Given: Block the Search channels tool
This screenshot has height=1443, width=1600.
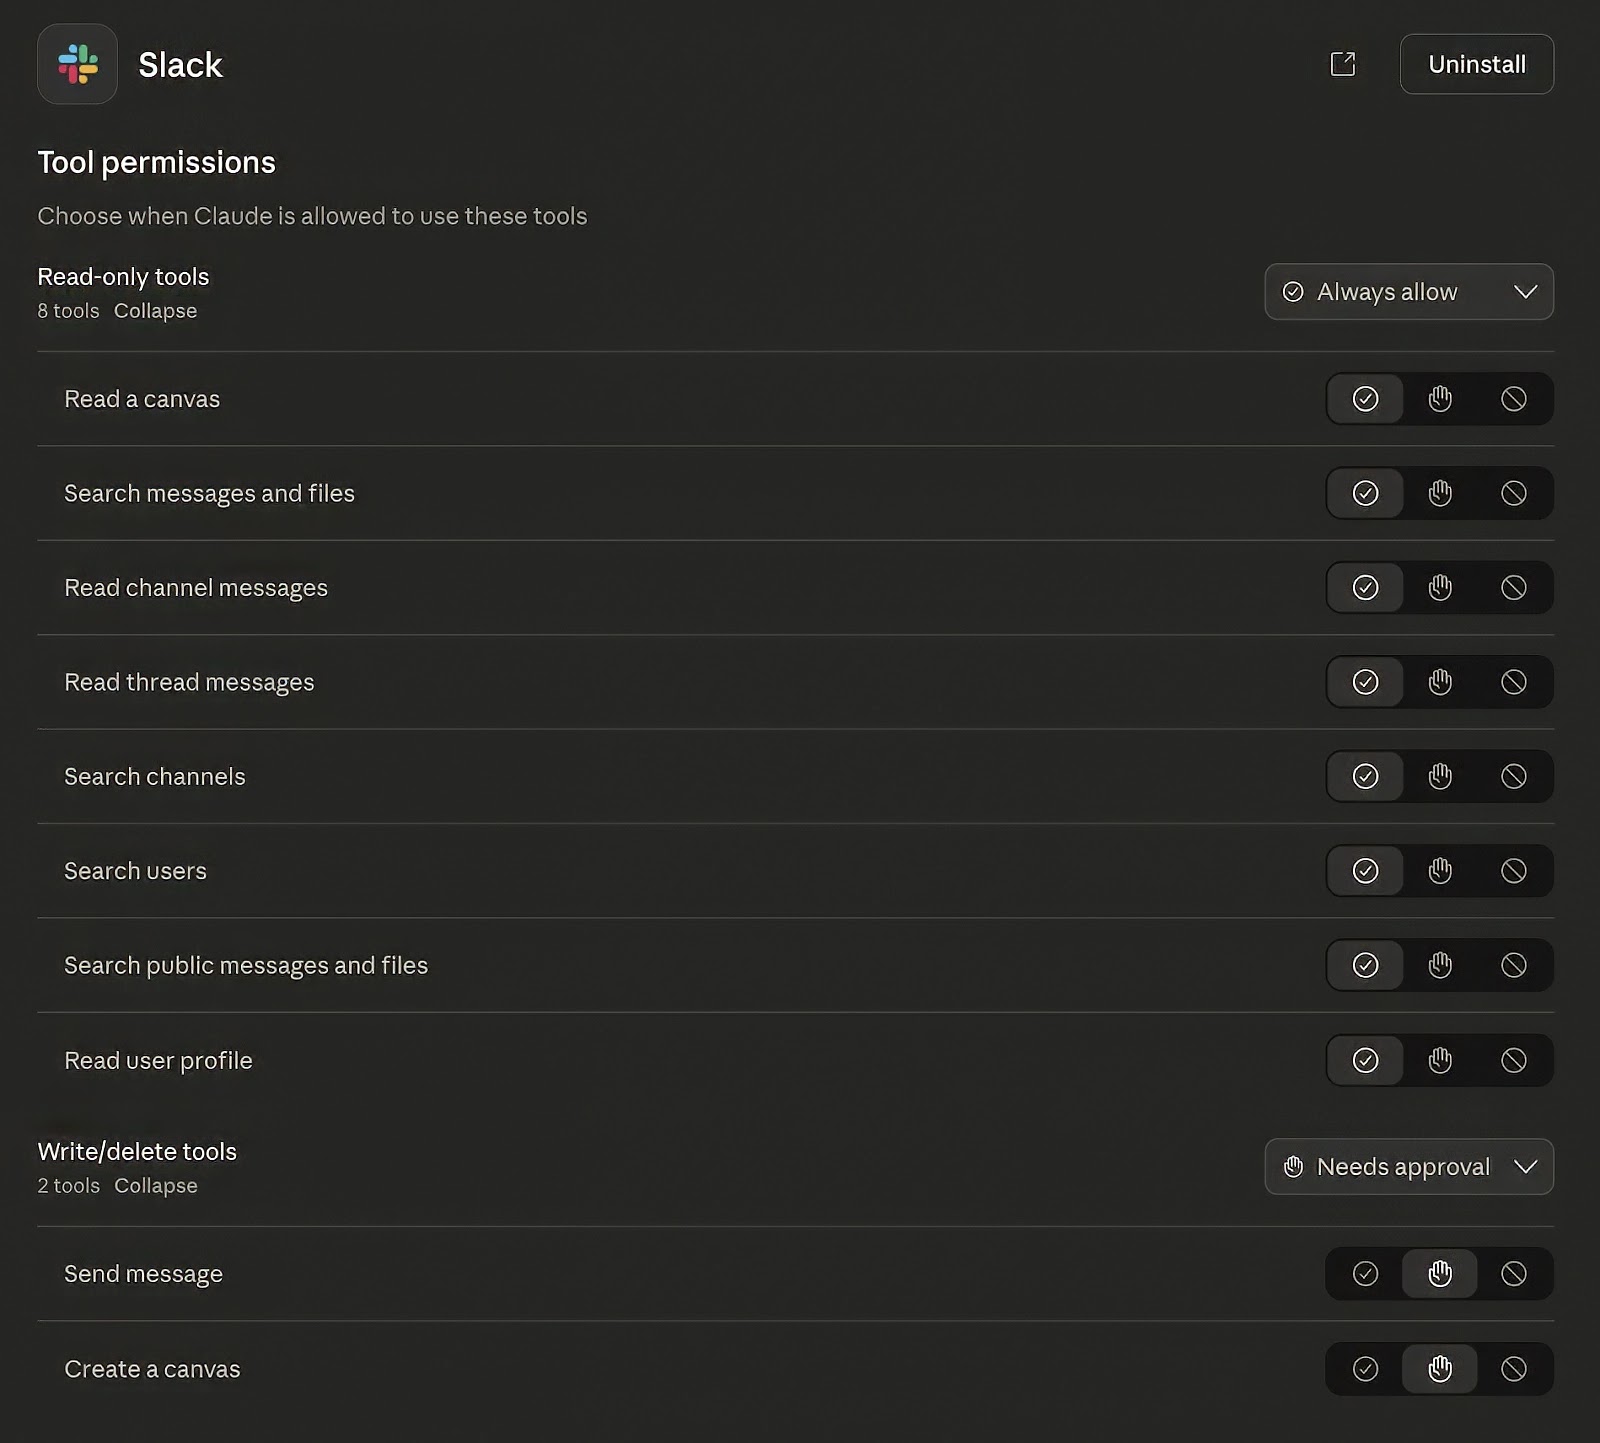Looking at the screenshot, I should [x=1514, y=776].
